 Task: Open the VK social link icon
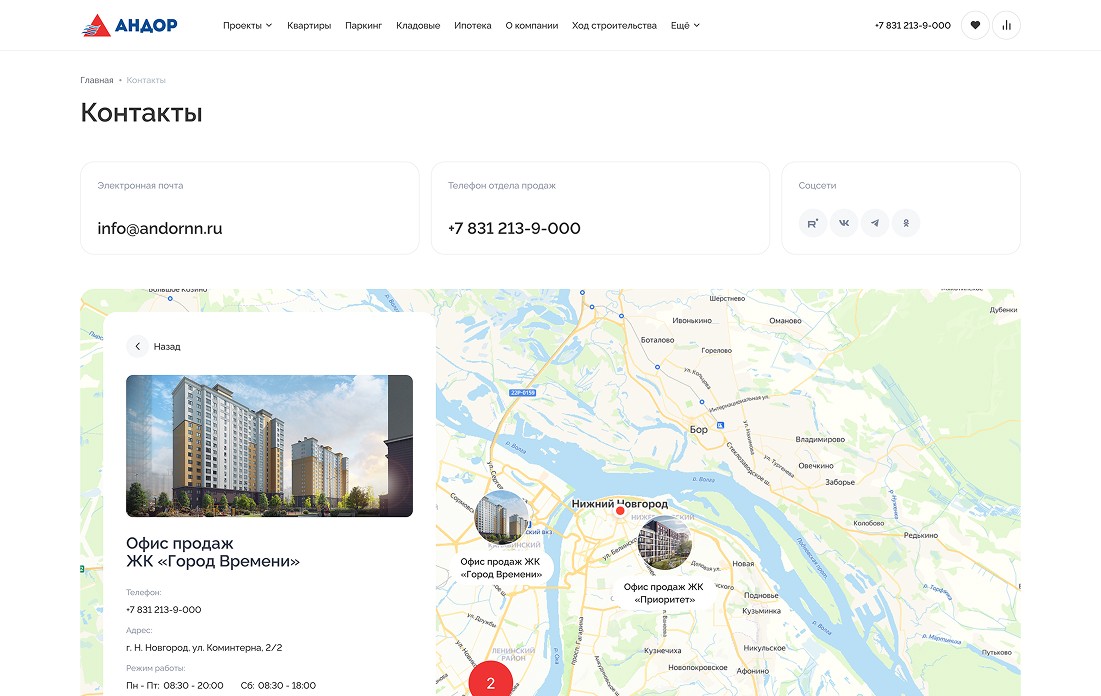click(x=844, y=223)
